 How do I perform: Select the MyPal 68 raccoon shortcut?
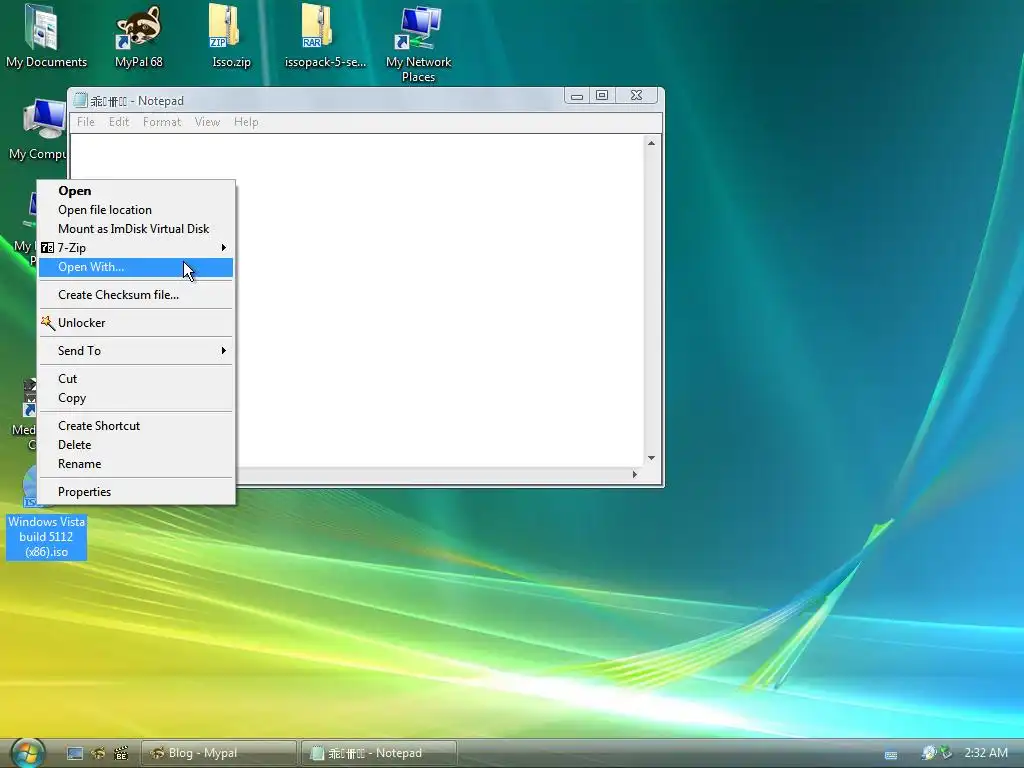pyautogui.click(x=138, y=36)
